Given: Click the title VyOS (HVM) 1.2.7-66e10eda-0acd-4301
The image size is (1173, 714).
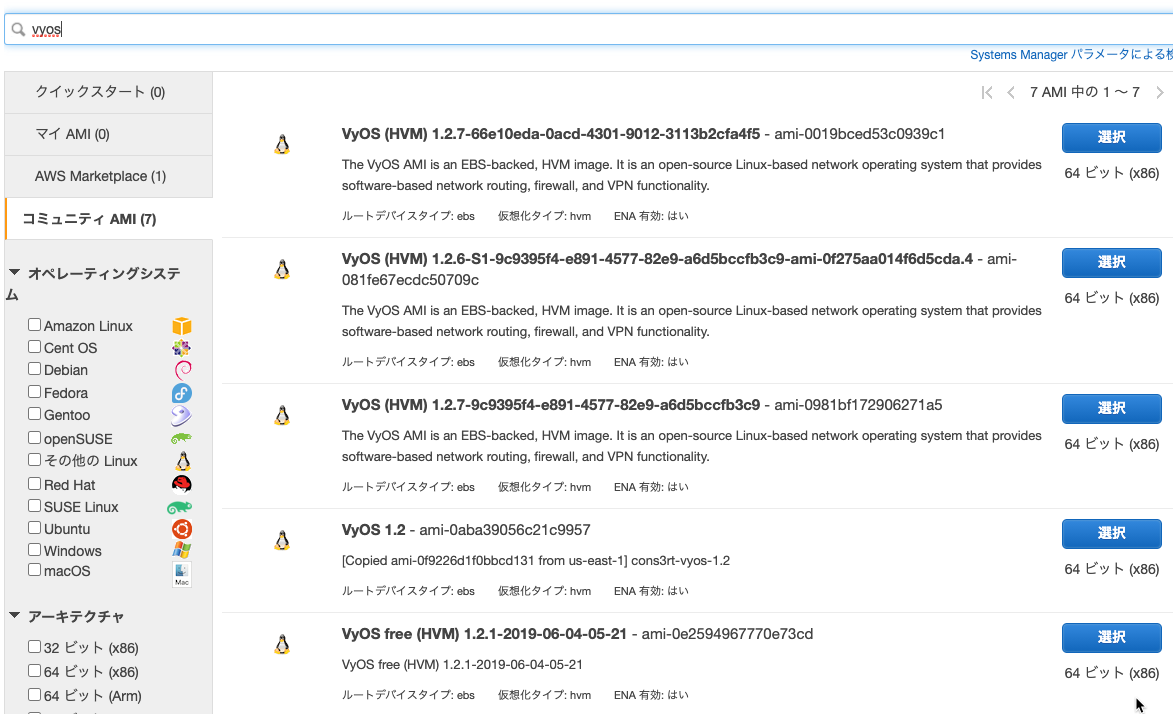Looking at the screenshot, I should click(x=551, y=134).
